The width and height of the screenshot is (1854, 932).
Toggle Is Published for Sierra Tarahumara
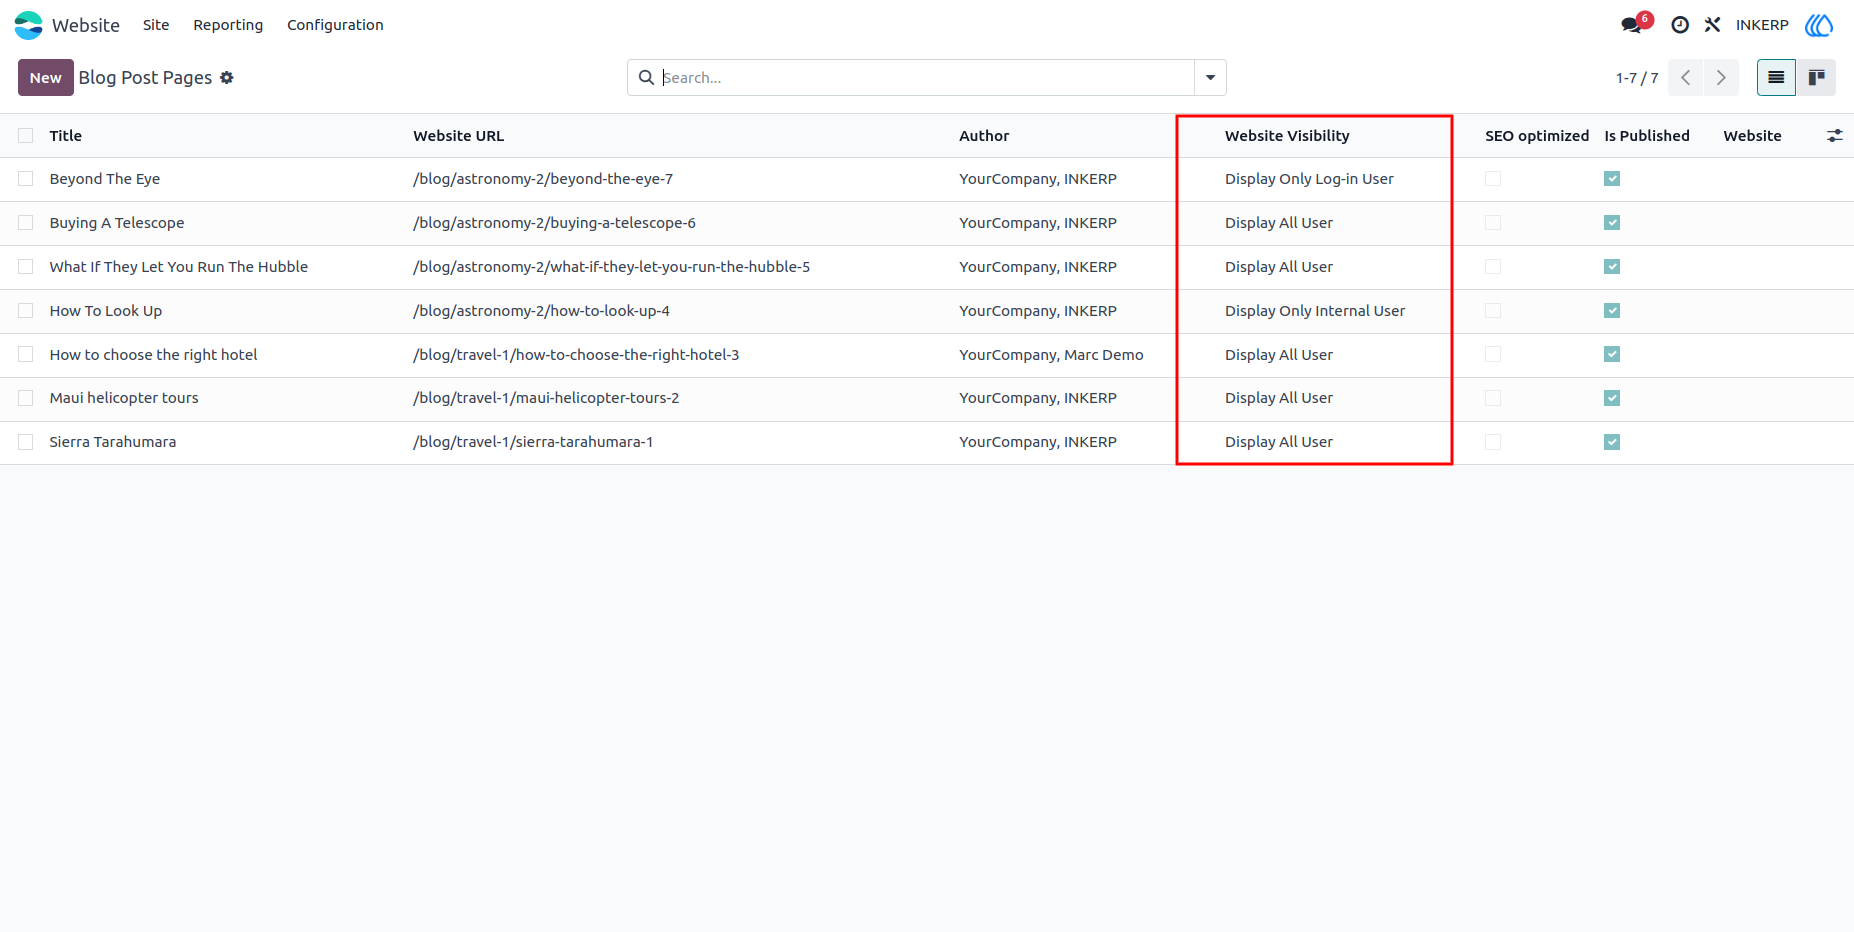pos(1612,442)
